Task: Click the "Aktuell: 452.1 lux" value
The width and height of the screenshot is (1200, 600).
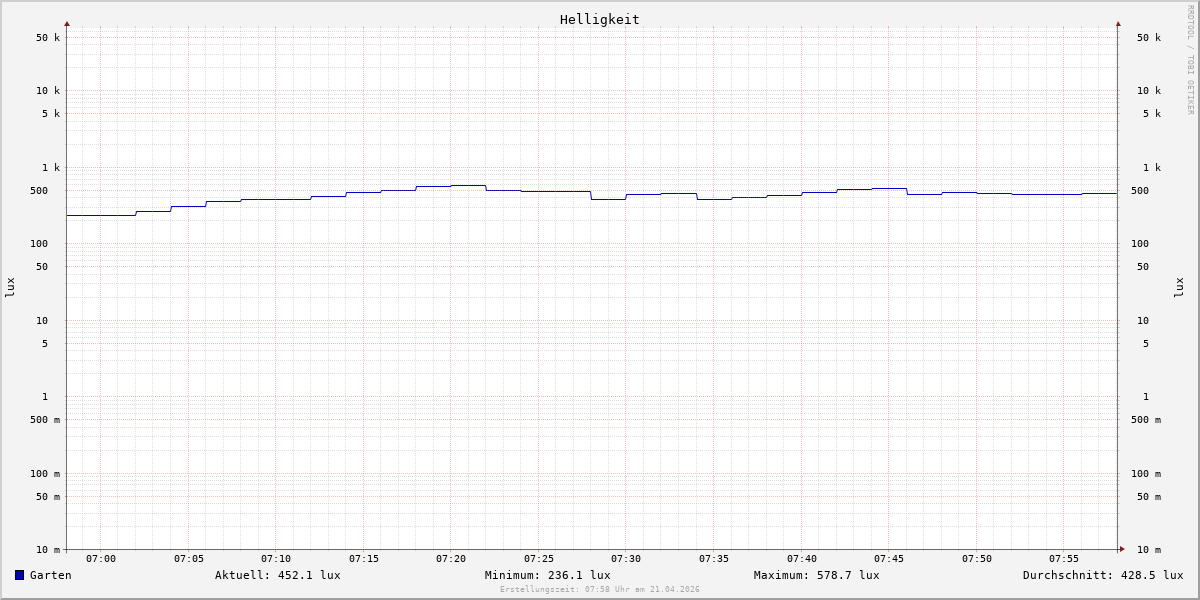Action: tap(277, 575)
